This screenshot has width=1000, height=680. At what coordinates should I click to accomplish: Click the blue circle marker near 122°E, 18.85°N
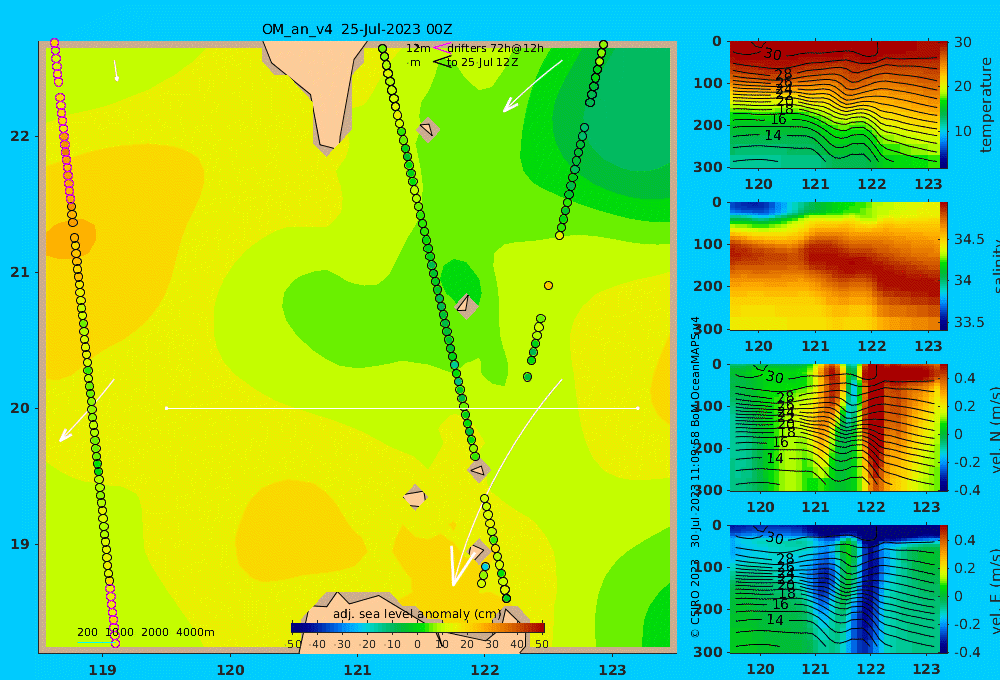[x=485, y=566]
